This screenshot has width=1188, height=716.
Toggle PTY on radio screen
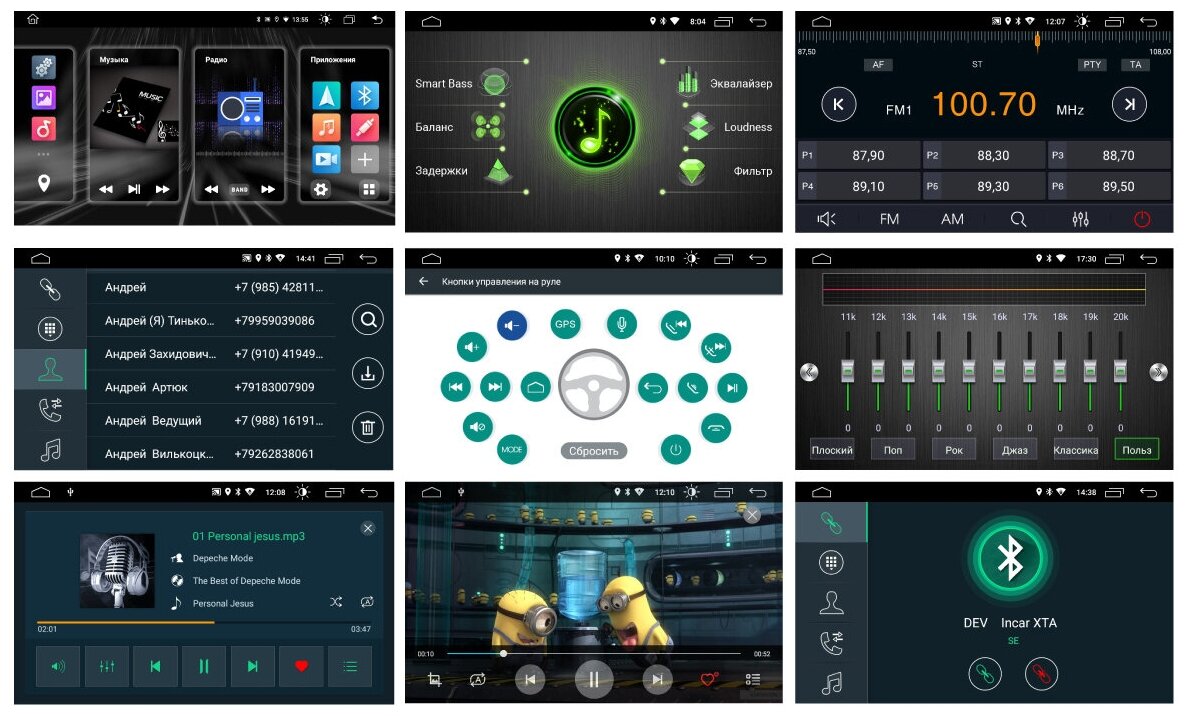[1092, 64]
